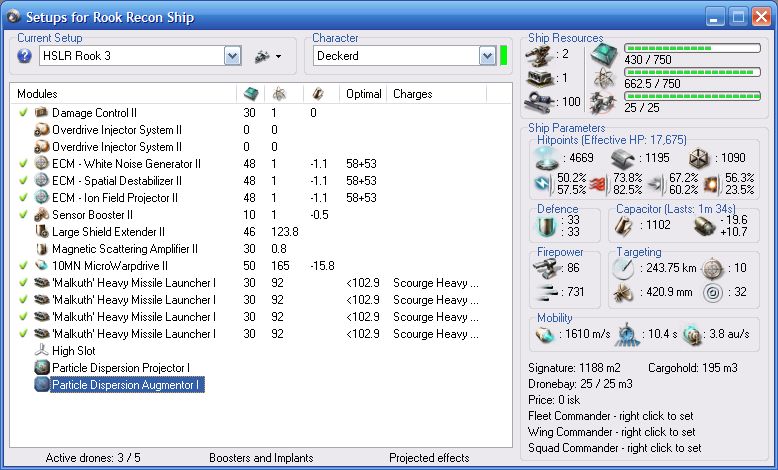Click the CPU column header icon
Viewport: 778px width, 470px height.
[x=251, y=94]
